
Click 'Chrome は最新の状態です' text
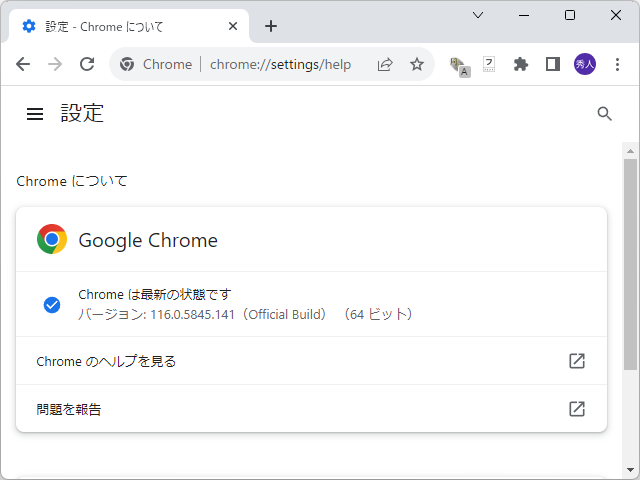click(155, 294)
